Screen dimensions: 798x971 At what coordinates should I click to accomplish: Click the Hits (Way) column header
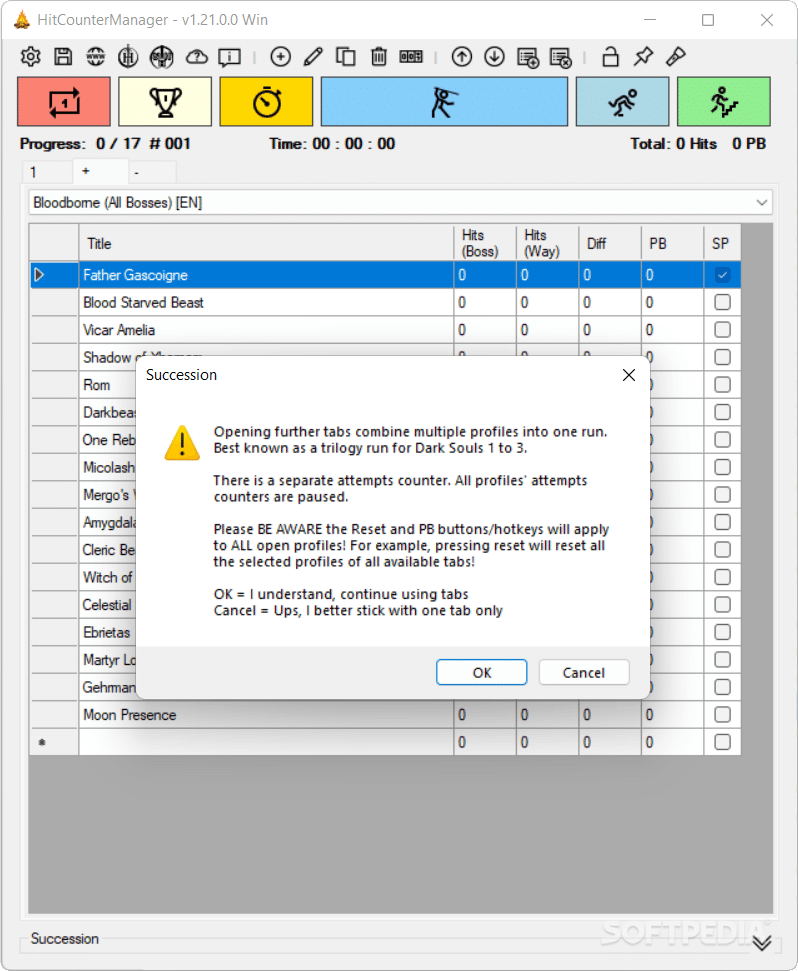(x=547, y=243)
